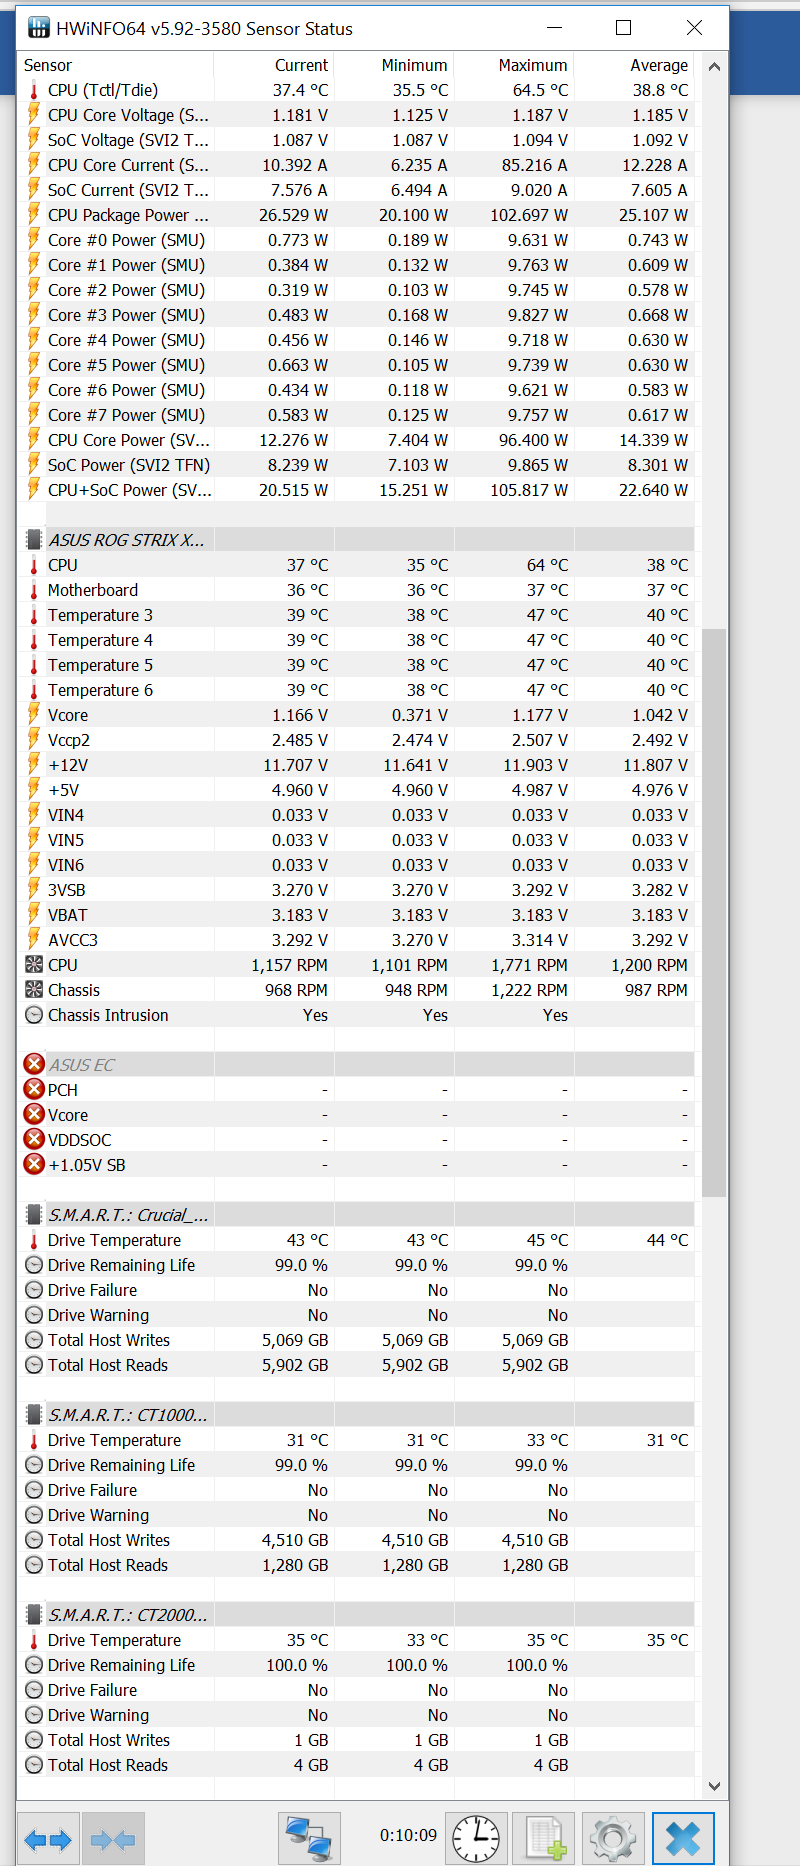Click the 5,902 GB current Total Host Reads
This screenshot has width=800, height=1866.
[295, 1365]
